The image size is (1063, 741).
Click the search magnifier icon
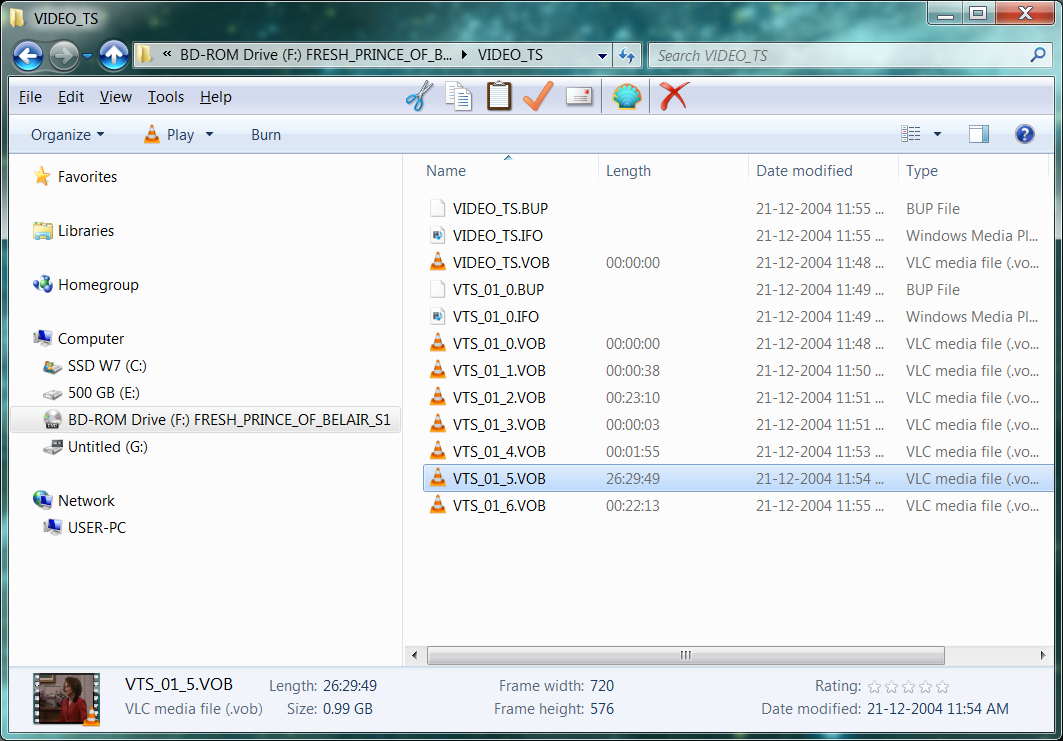1037,55
